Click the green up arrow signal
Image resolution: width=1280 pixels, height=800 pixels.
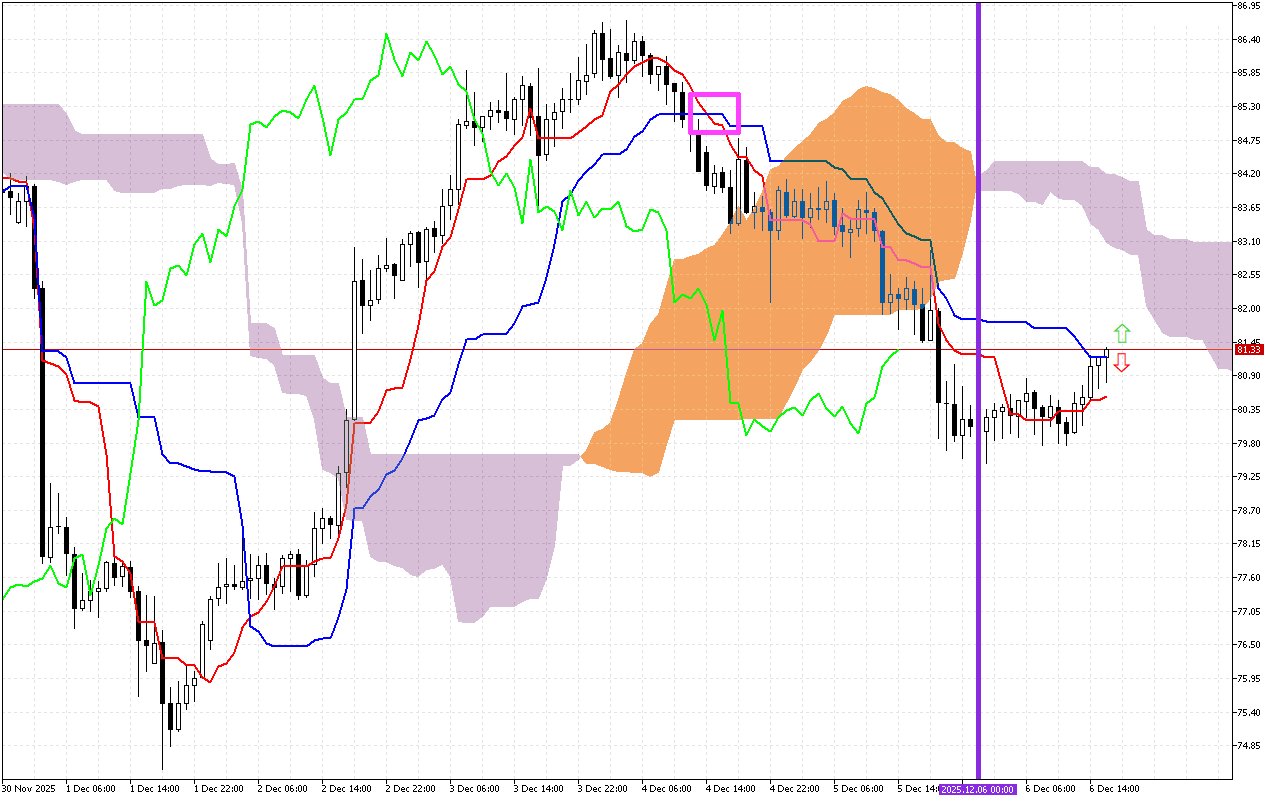coord(1122,333)
